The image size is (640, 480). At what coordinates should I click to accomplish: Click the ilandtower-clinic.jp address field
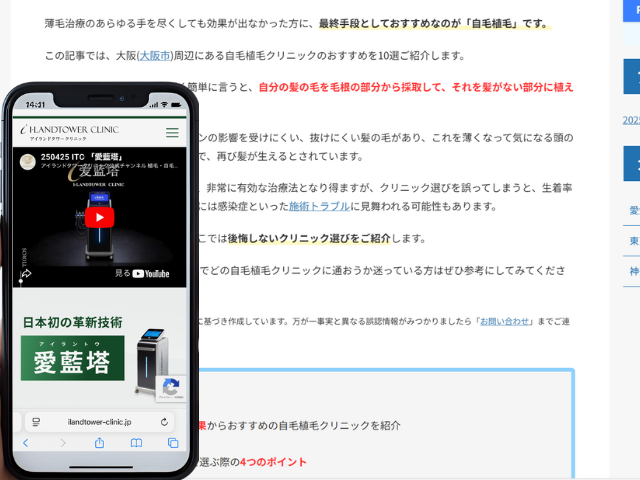tap(99, 422)
